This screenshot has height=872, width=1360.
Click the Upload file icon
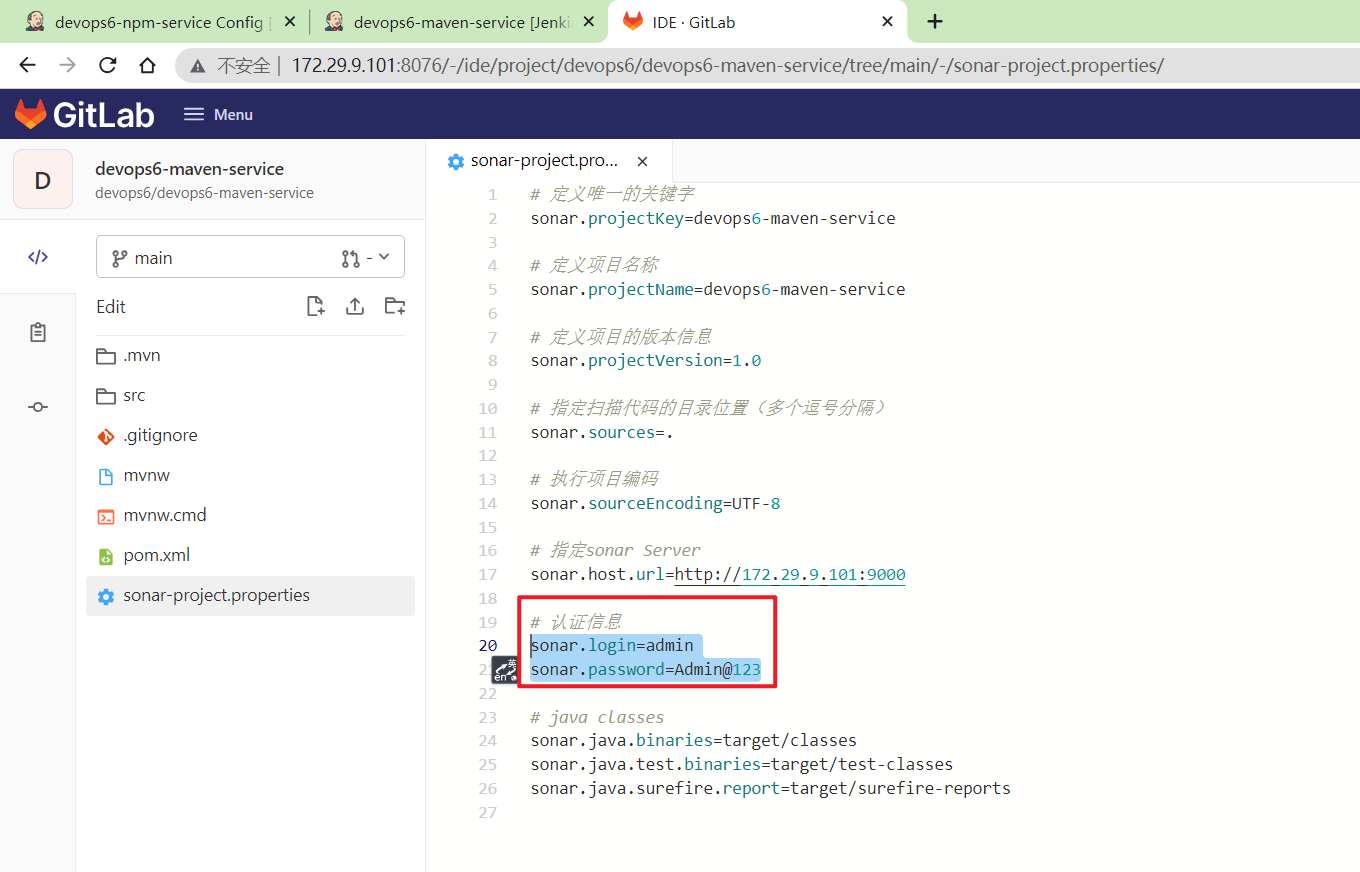pyautogui.click(x=355, y=306)
